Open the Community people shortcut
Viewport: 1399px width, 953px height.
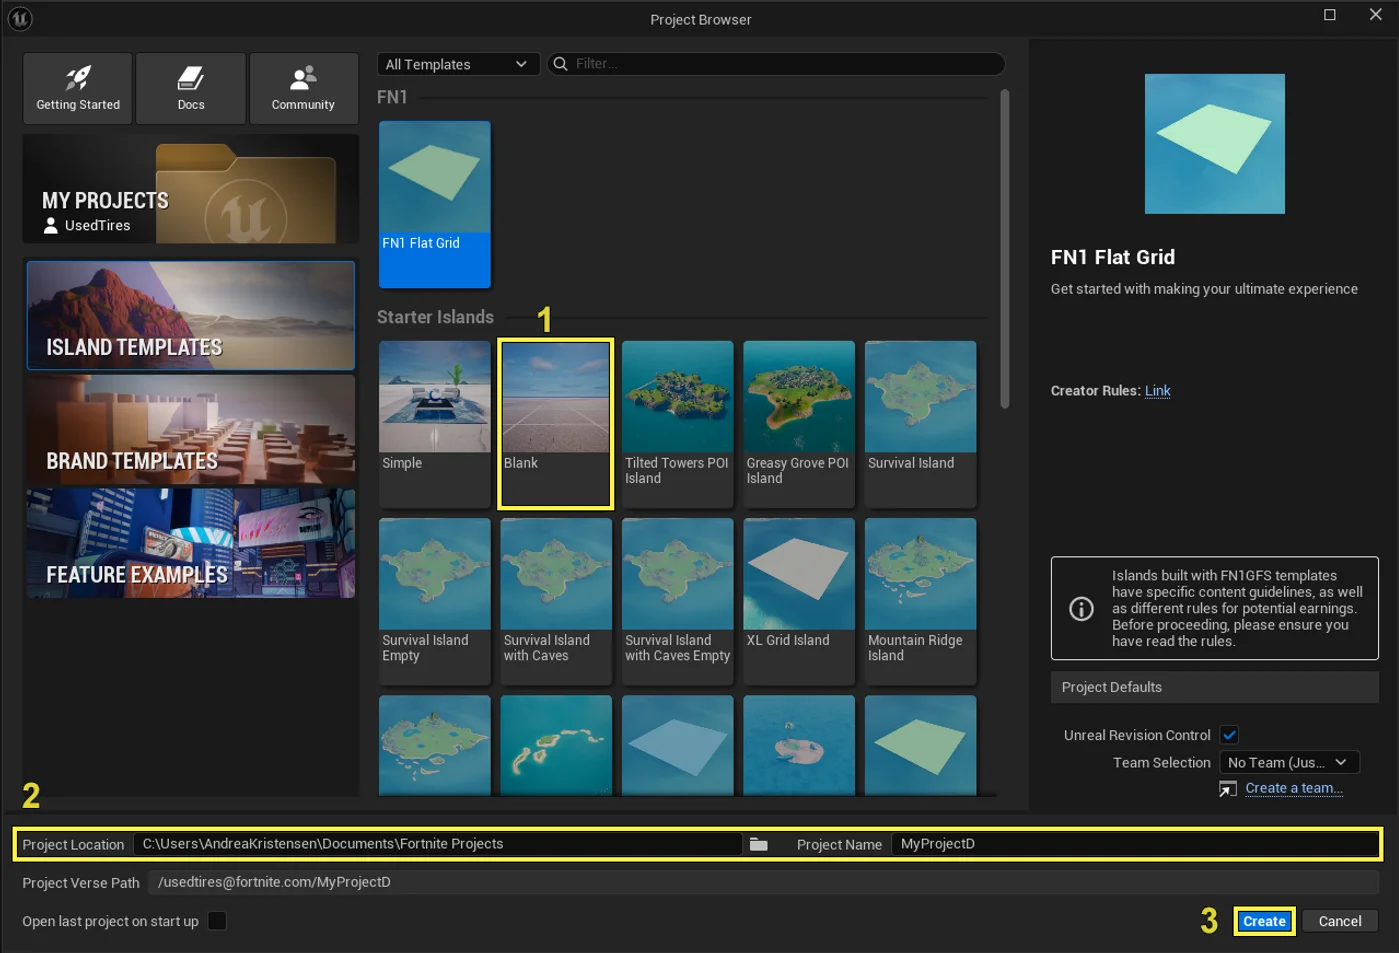pos(303,88)
